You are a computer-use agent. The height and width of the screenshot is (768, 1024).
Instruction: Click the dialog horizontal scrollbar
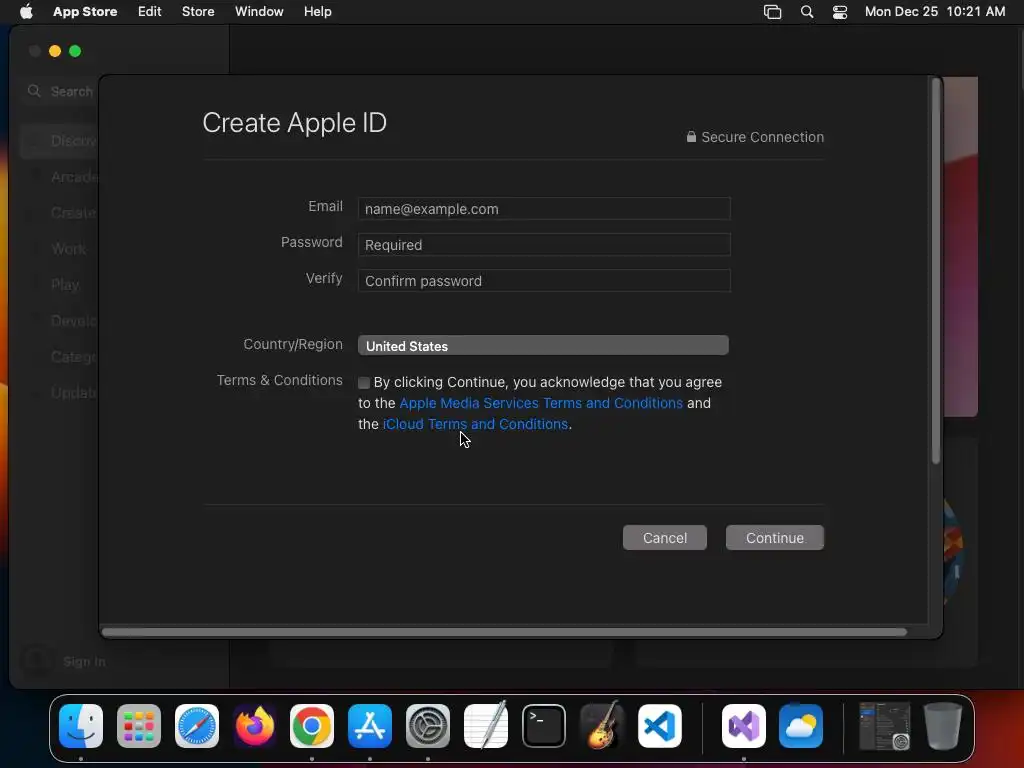pyautogui.click(x=504, y=632)
